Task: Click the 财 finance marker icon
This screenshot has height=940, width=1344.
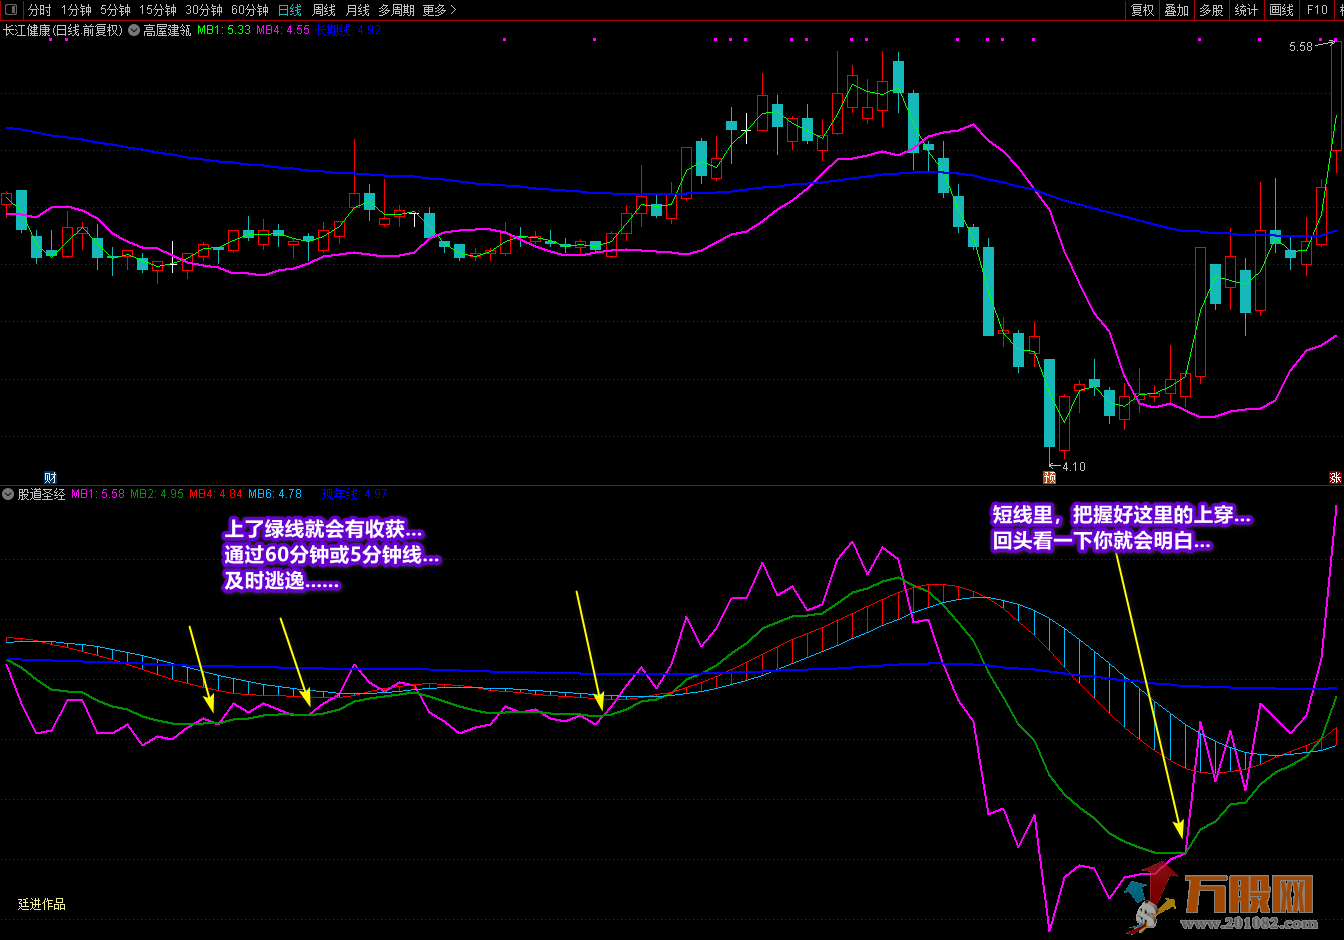Action: pyautogui.click(x=50, y=477)
